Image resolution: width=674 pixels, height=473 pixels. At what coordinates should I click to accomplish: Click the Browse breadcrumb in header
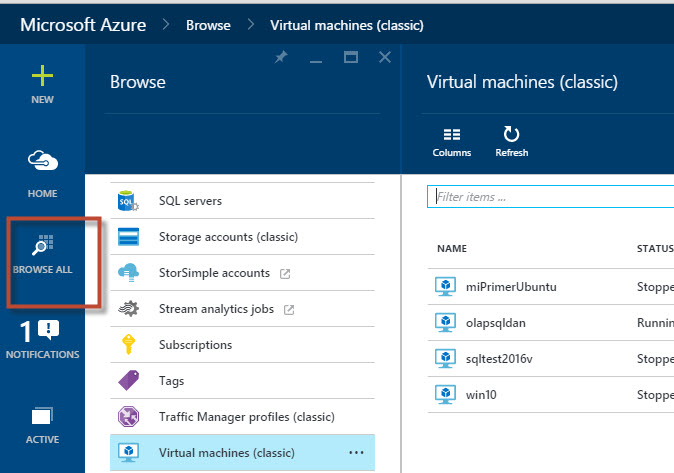[208, 24]
